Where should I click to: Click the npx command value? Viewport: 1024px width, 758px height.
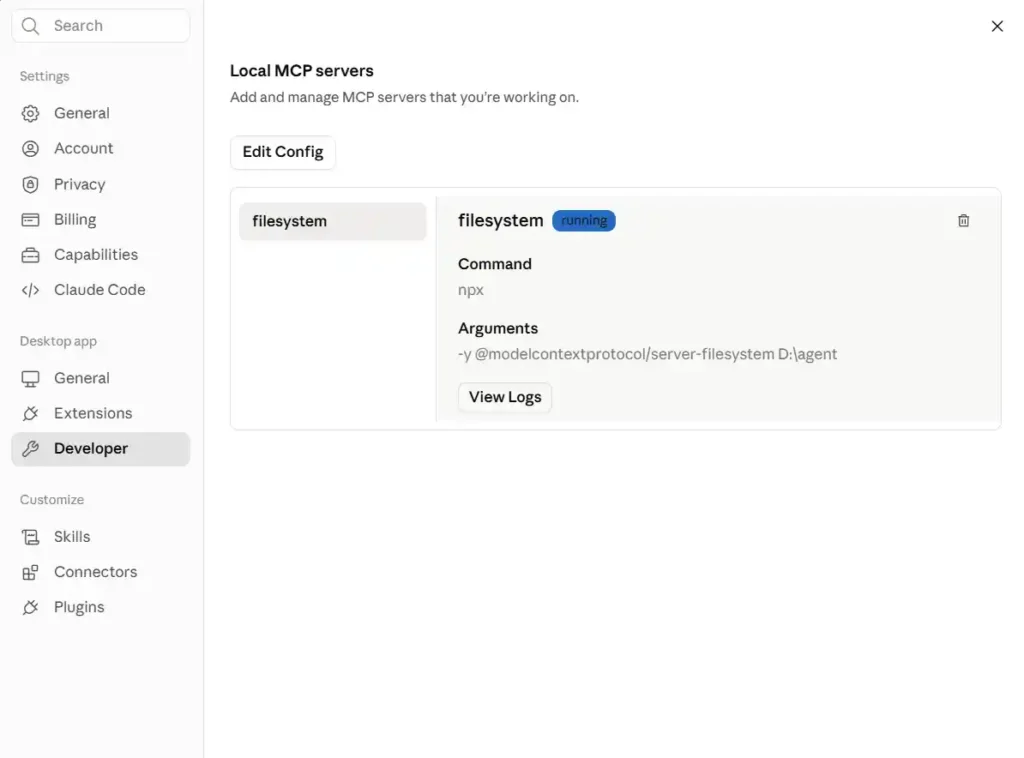coord(471,290)
